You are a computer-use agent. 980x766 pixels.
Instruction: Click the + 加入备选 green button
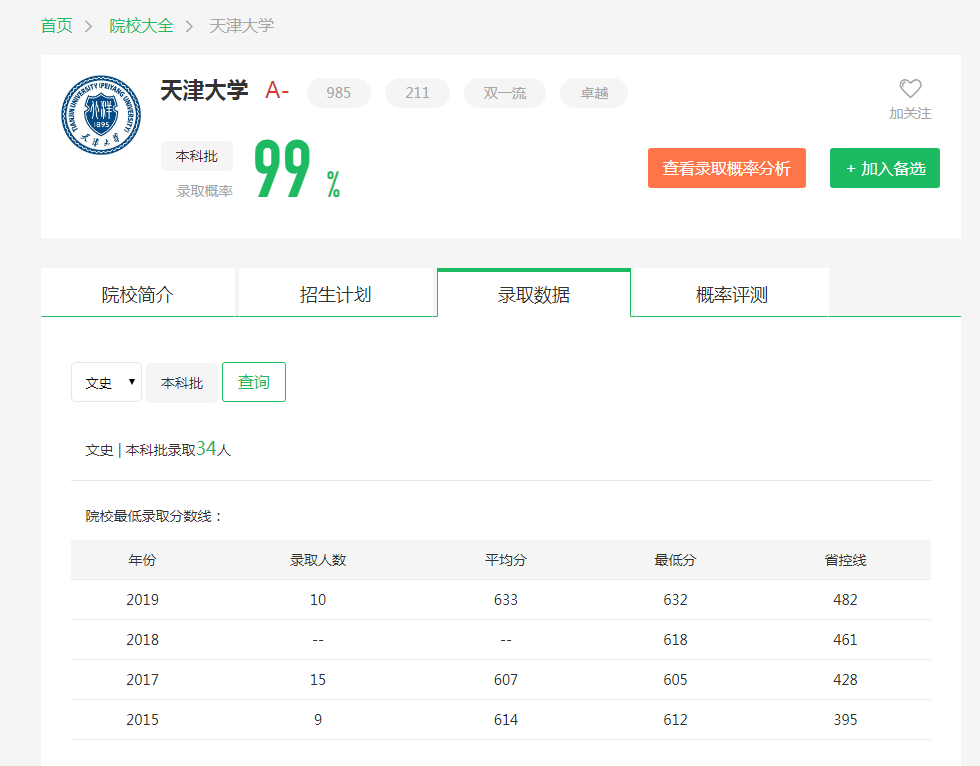pos(885,168)
